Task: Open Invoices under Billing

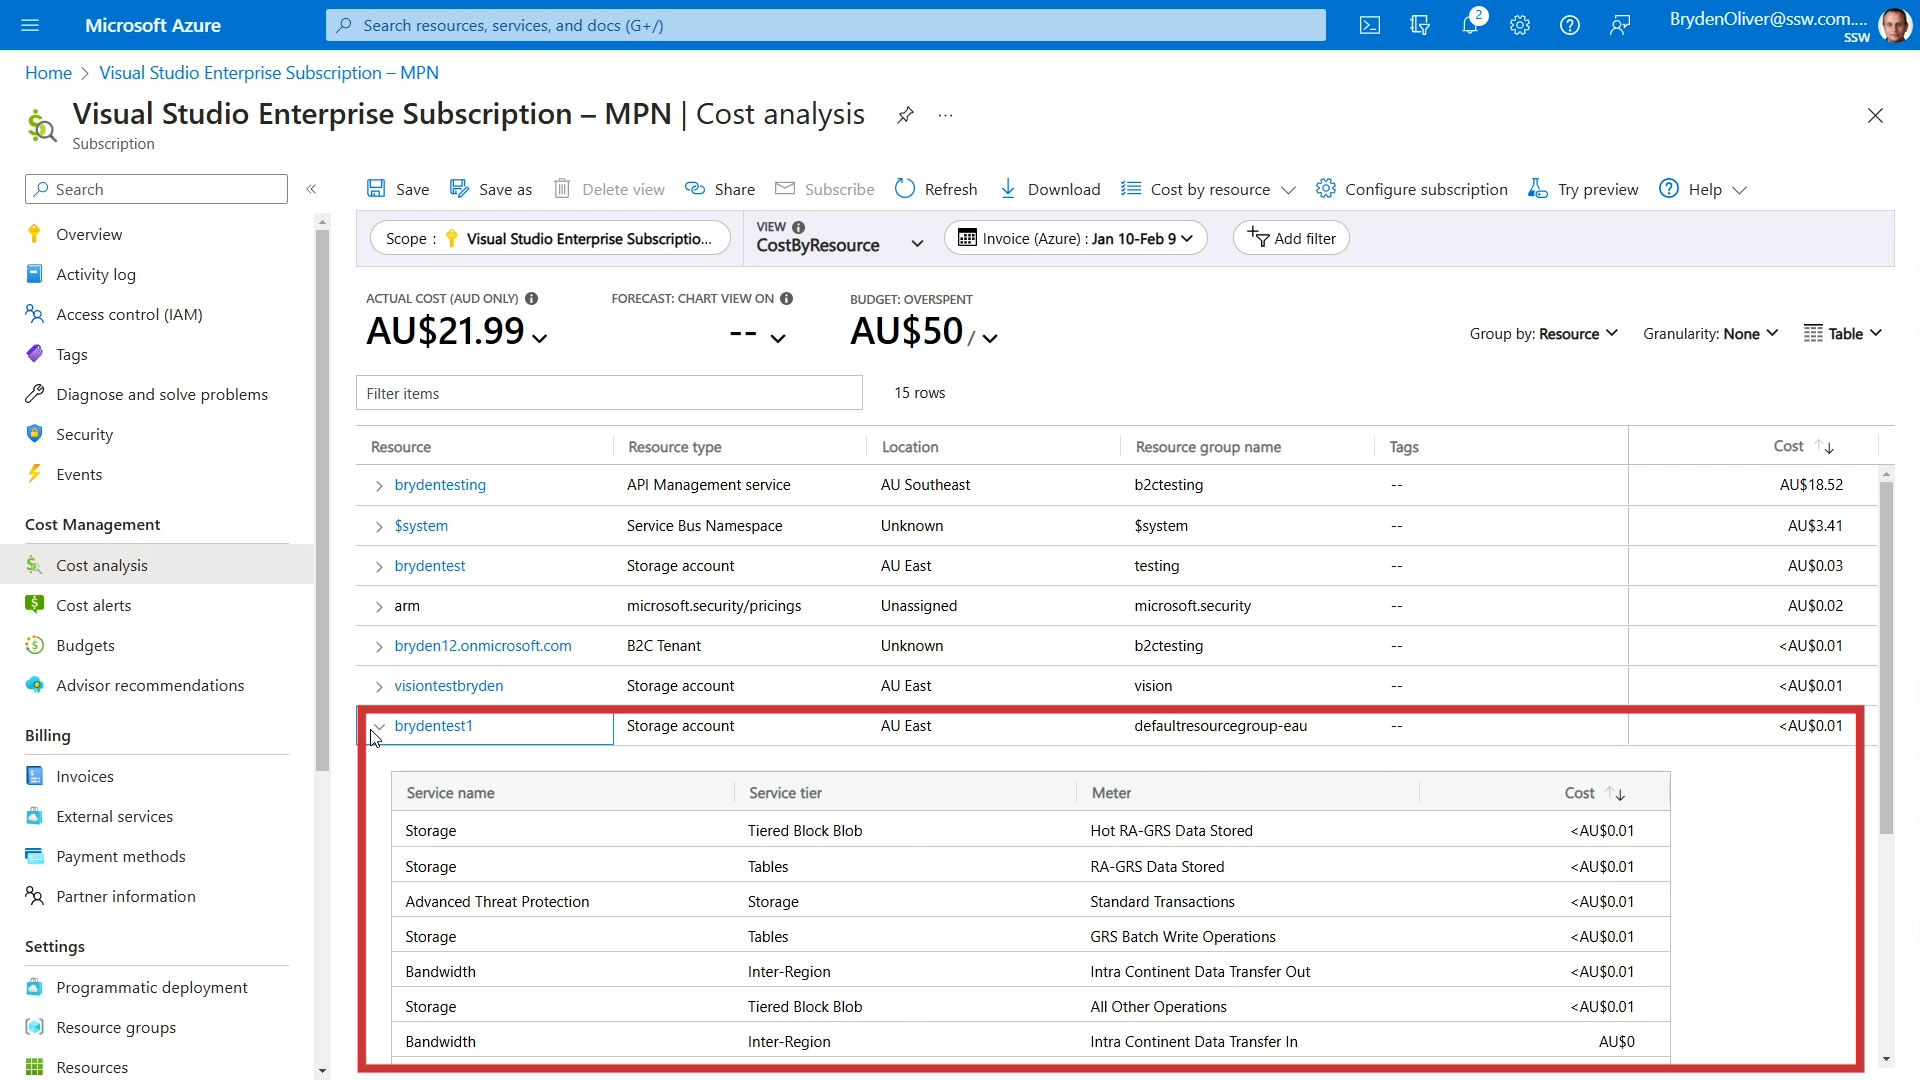Action: (x=85, y=777)
